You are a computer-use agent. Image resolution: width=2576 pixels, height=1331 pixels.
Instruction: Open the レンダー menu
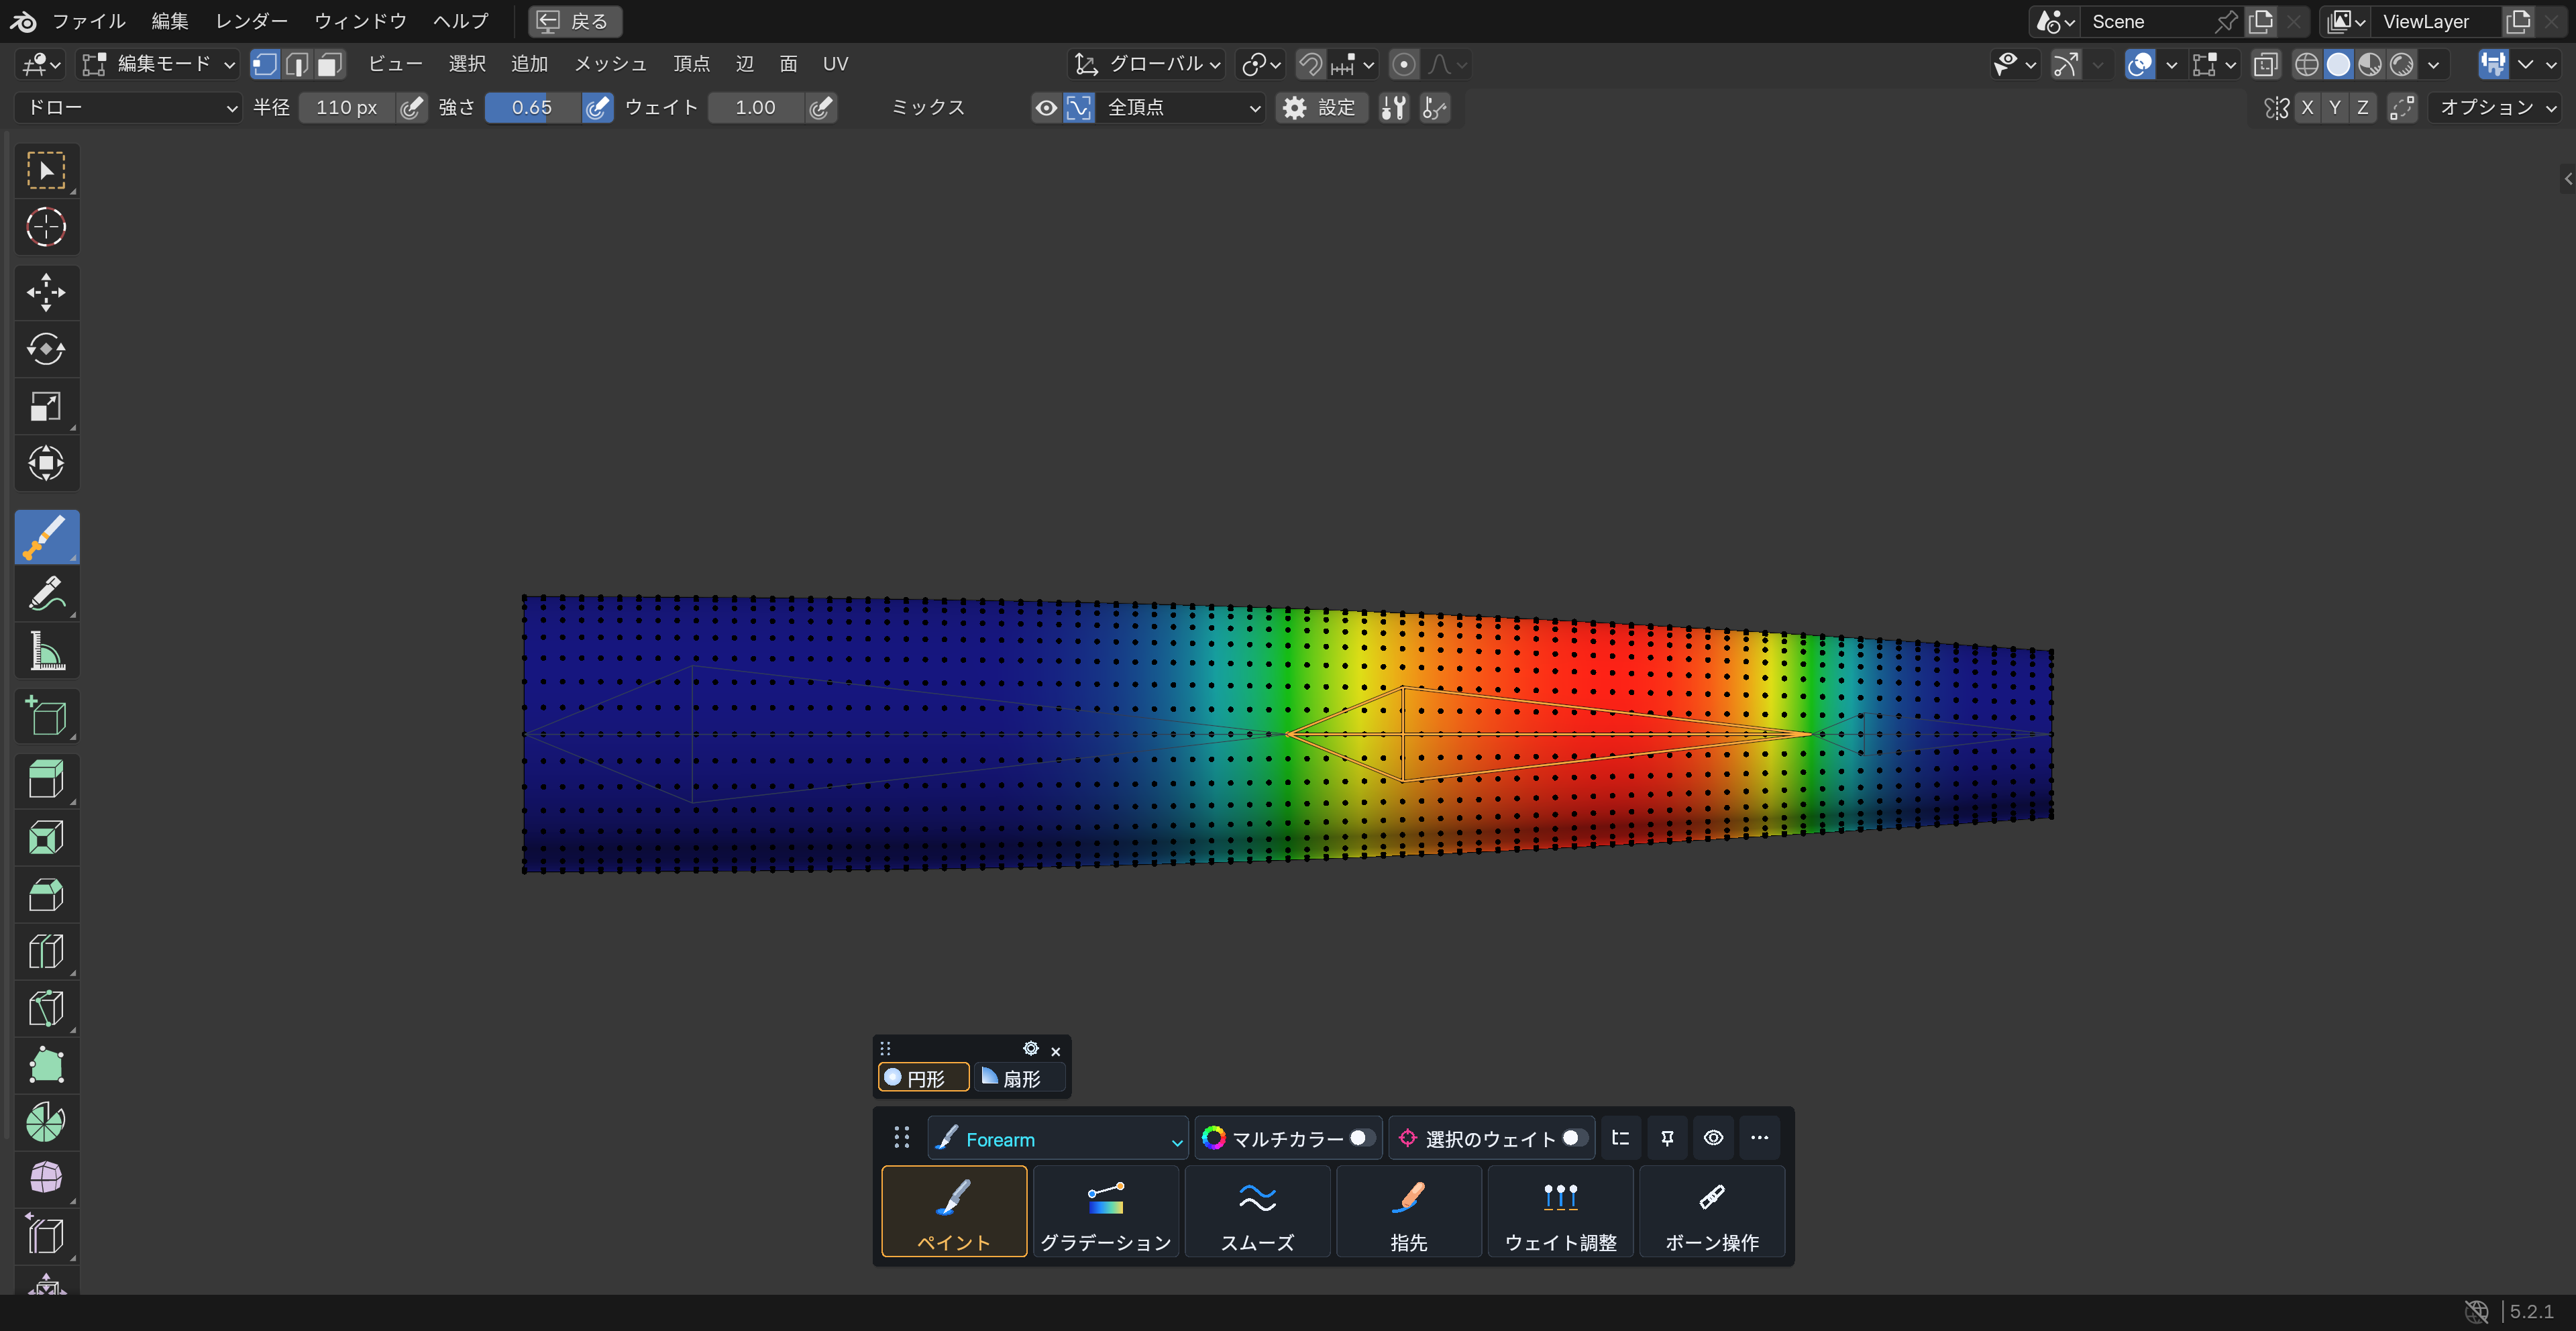[251, 21]
